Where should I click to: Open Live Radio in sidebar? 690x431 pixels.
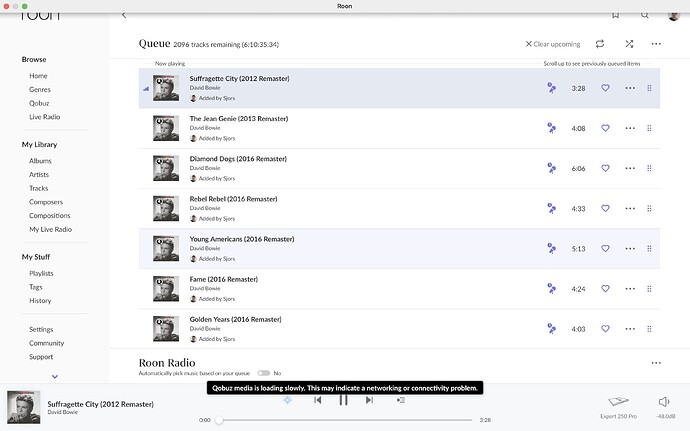[x=44, y=117]
